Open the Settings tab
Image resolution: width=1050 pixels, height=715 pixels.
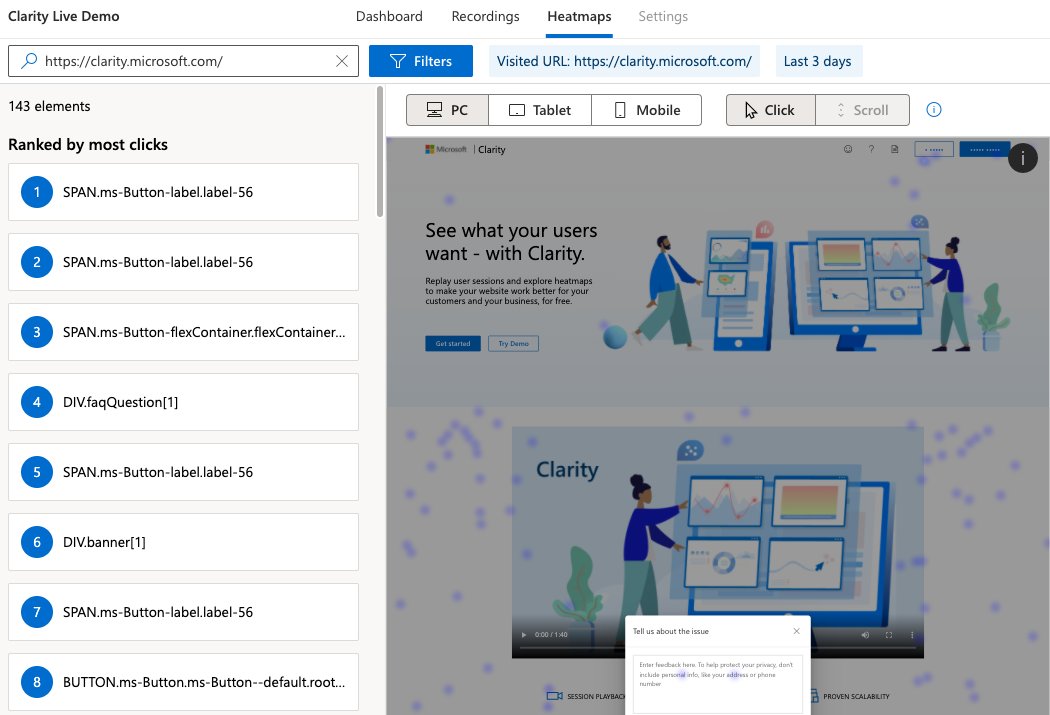(663, 16)
